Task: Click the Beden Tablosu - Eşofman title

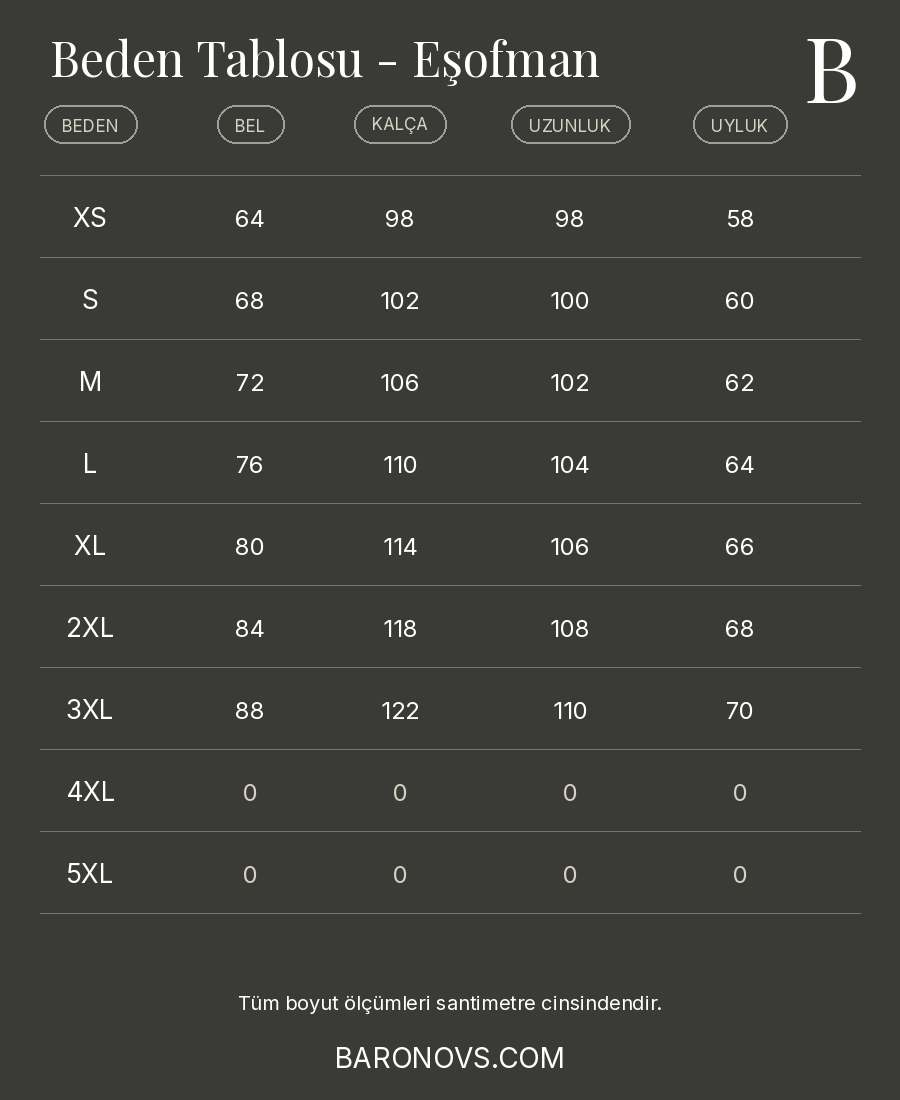Action: (x=325, y=59)
